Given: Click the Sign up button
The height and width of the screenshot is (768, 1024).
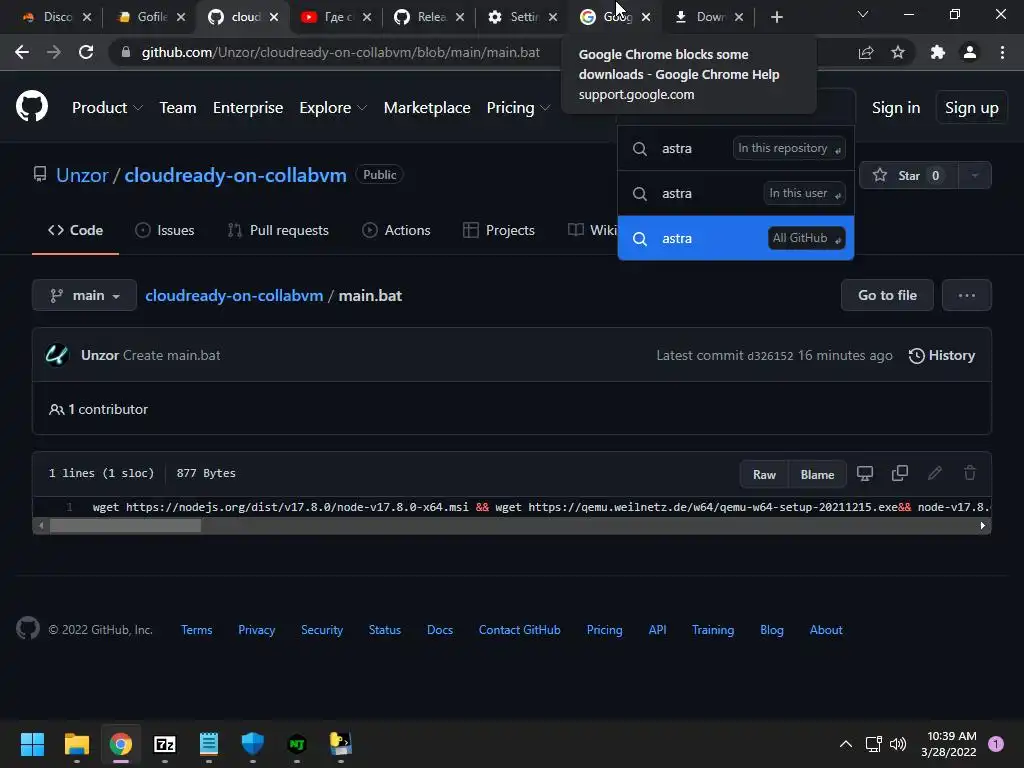Looking at the screenshot, I should 972,108.
